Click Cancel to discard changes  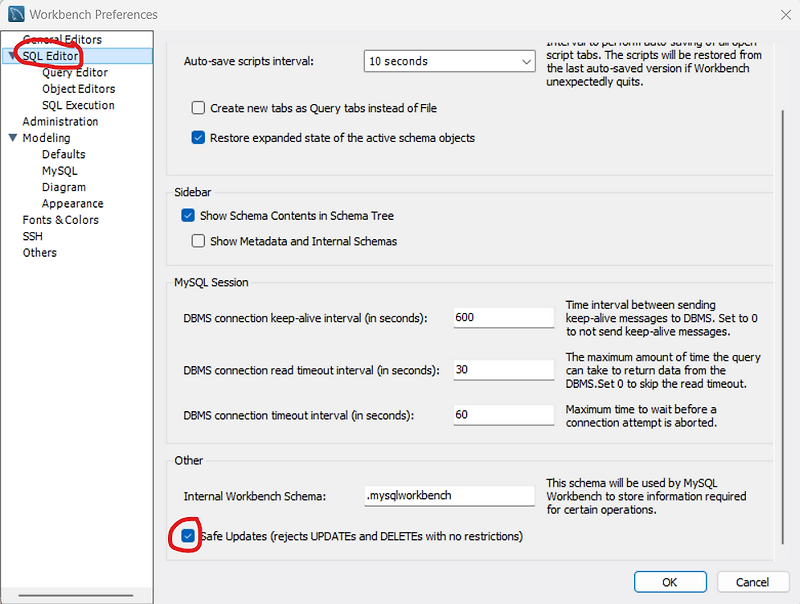click(x=753, y=582)
